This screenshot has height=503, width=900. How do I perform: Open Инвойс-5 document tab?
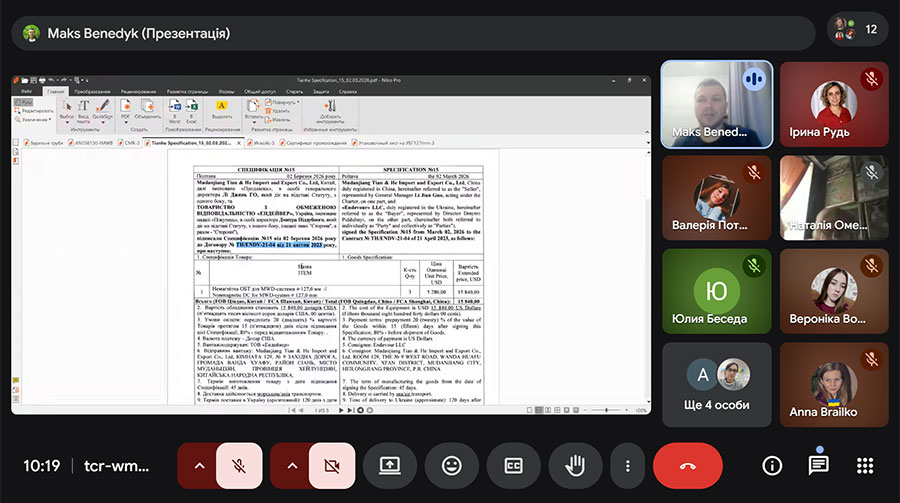(261, 143)
